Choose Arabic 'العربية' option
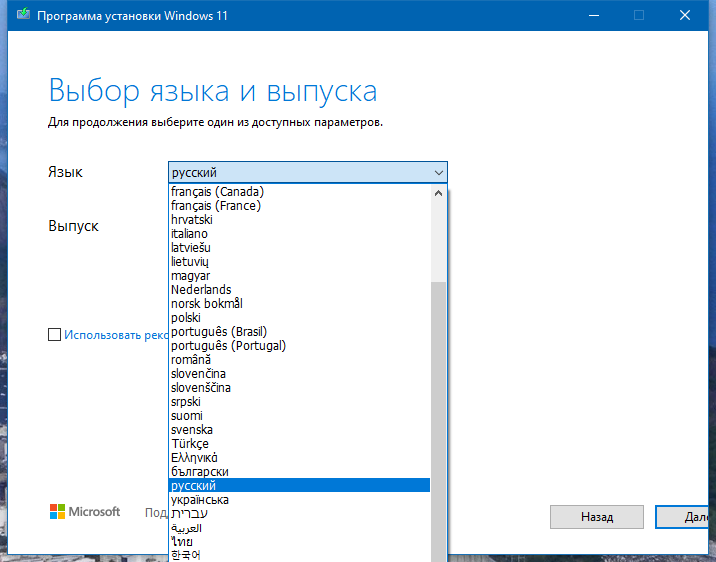This screenshot has height=562, width=716. coord(299,528)
